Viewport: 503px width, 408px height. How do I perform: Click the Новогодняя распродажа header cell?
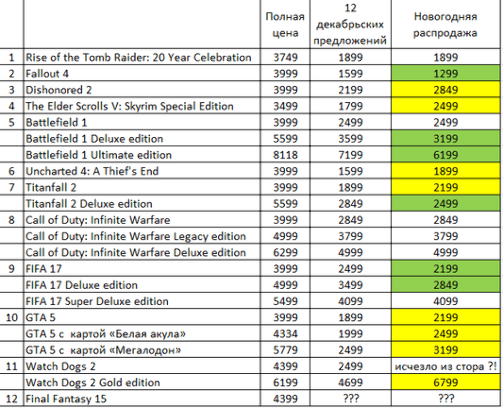coord(446,24)
